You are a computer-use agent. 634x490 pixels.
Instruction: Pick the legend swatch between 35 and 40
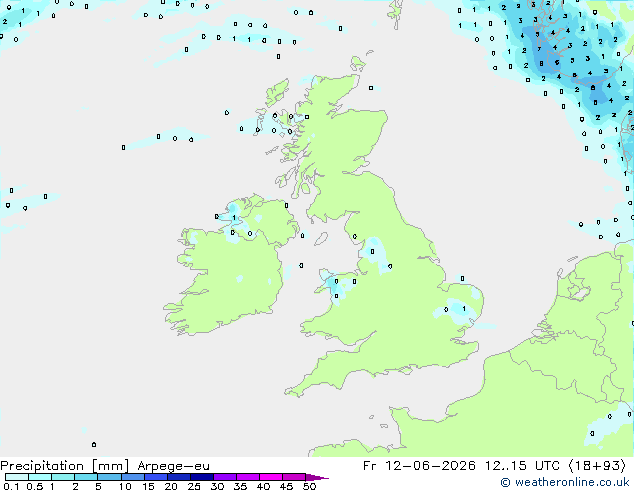click(248, 477)
